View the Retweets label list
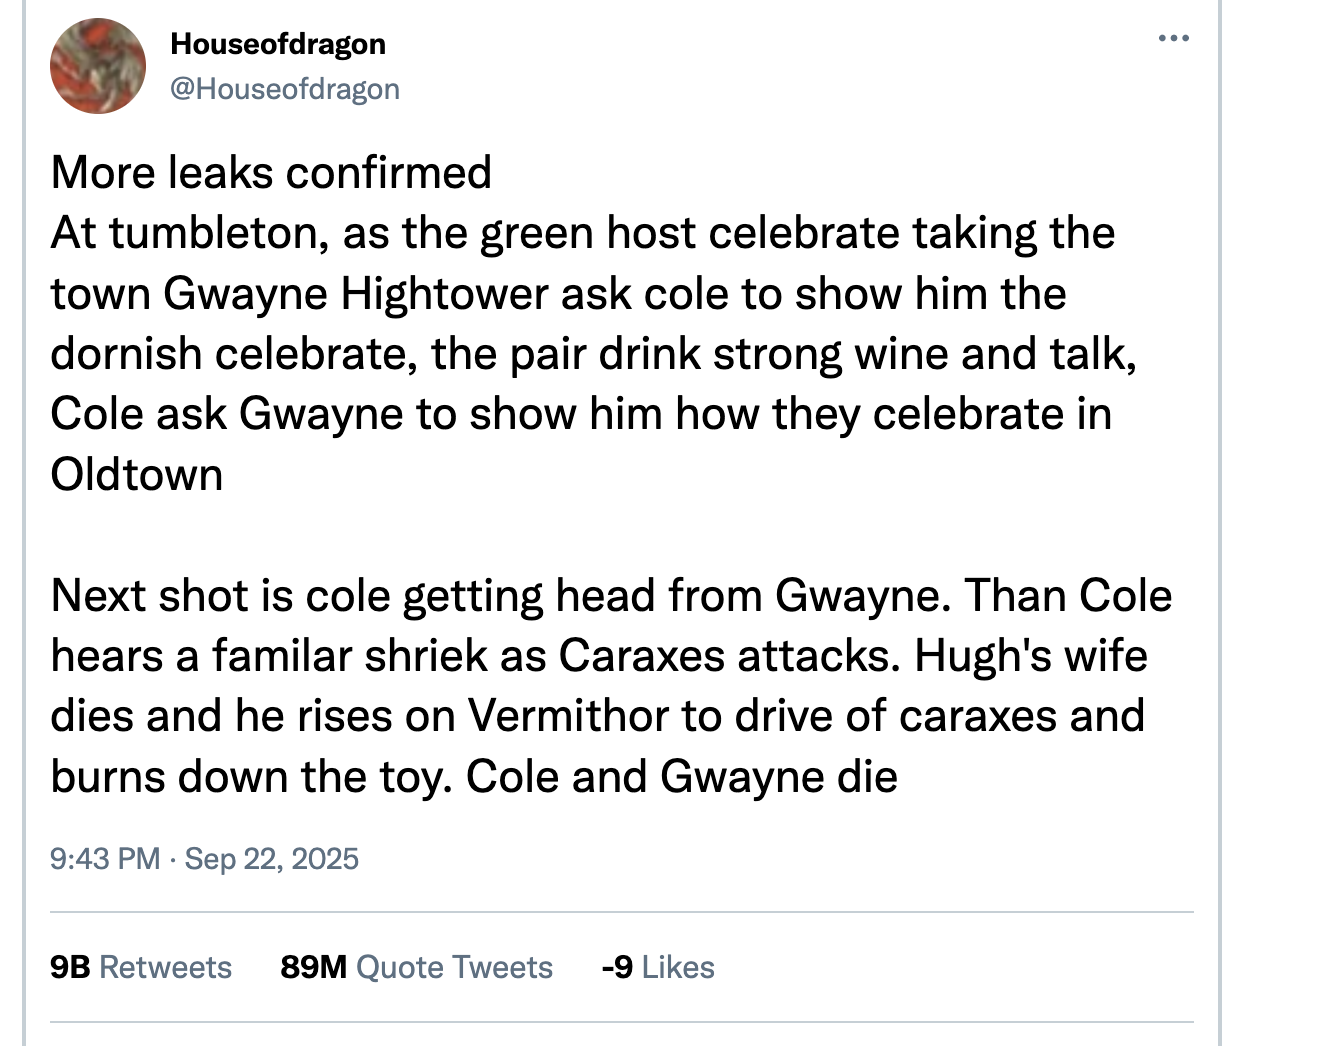This screenshot has height=1046, width=1334. pos(166,967)
